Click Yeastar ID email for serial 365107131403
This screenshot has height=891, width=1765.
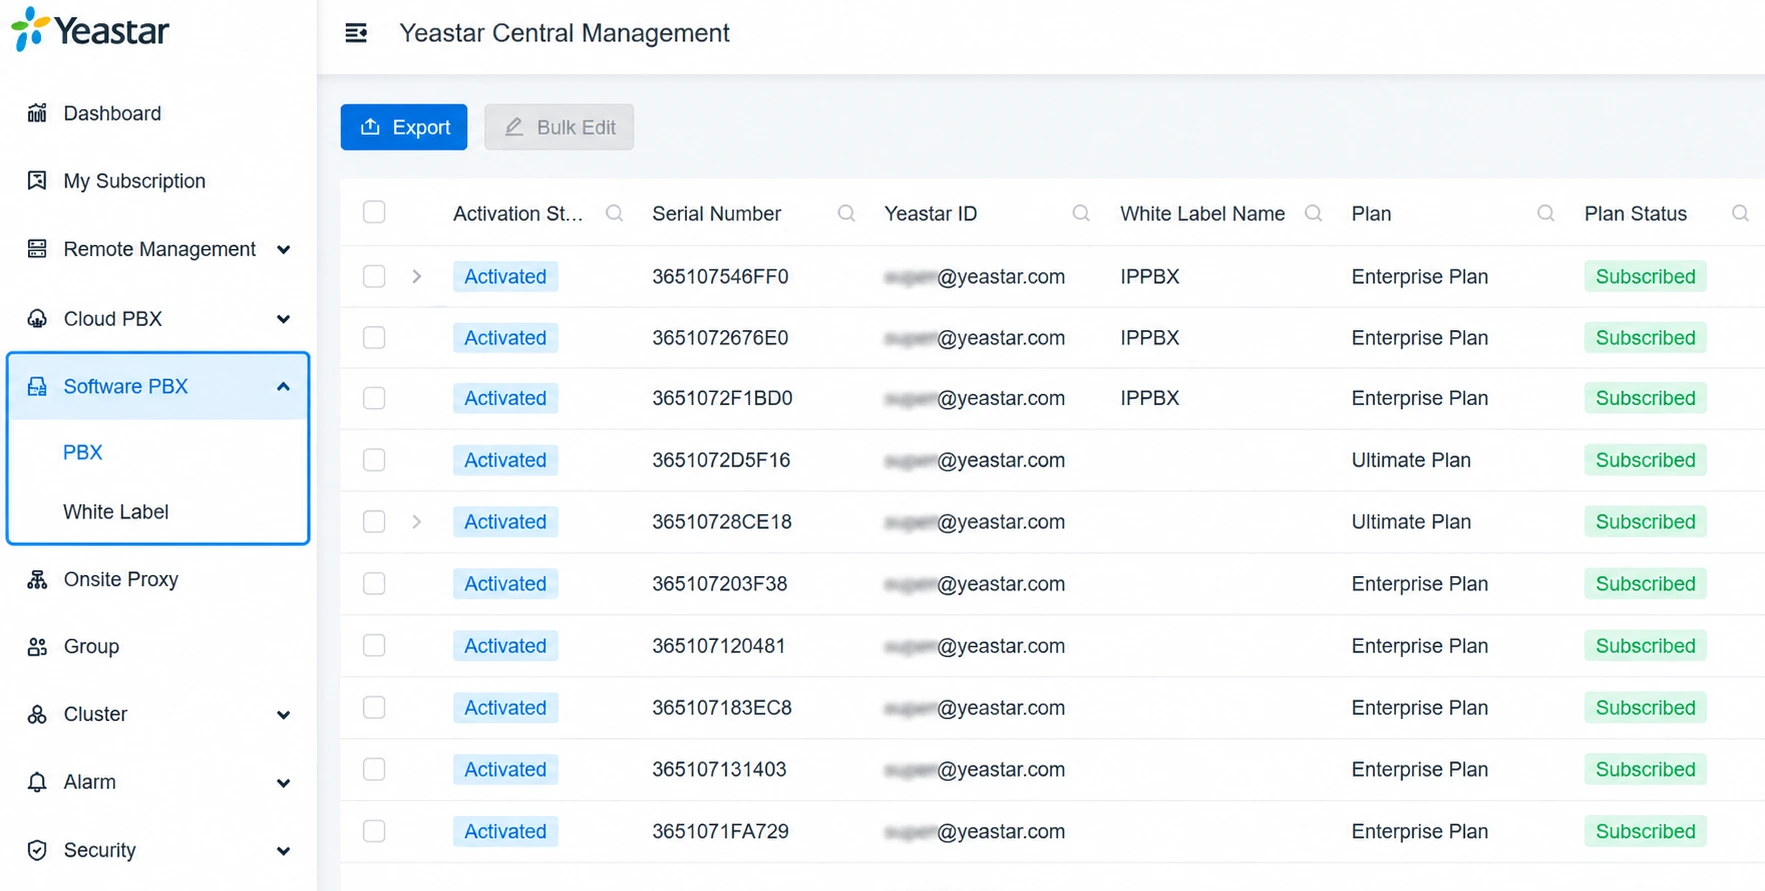[x=975, y=769]
